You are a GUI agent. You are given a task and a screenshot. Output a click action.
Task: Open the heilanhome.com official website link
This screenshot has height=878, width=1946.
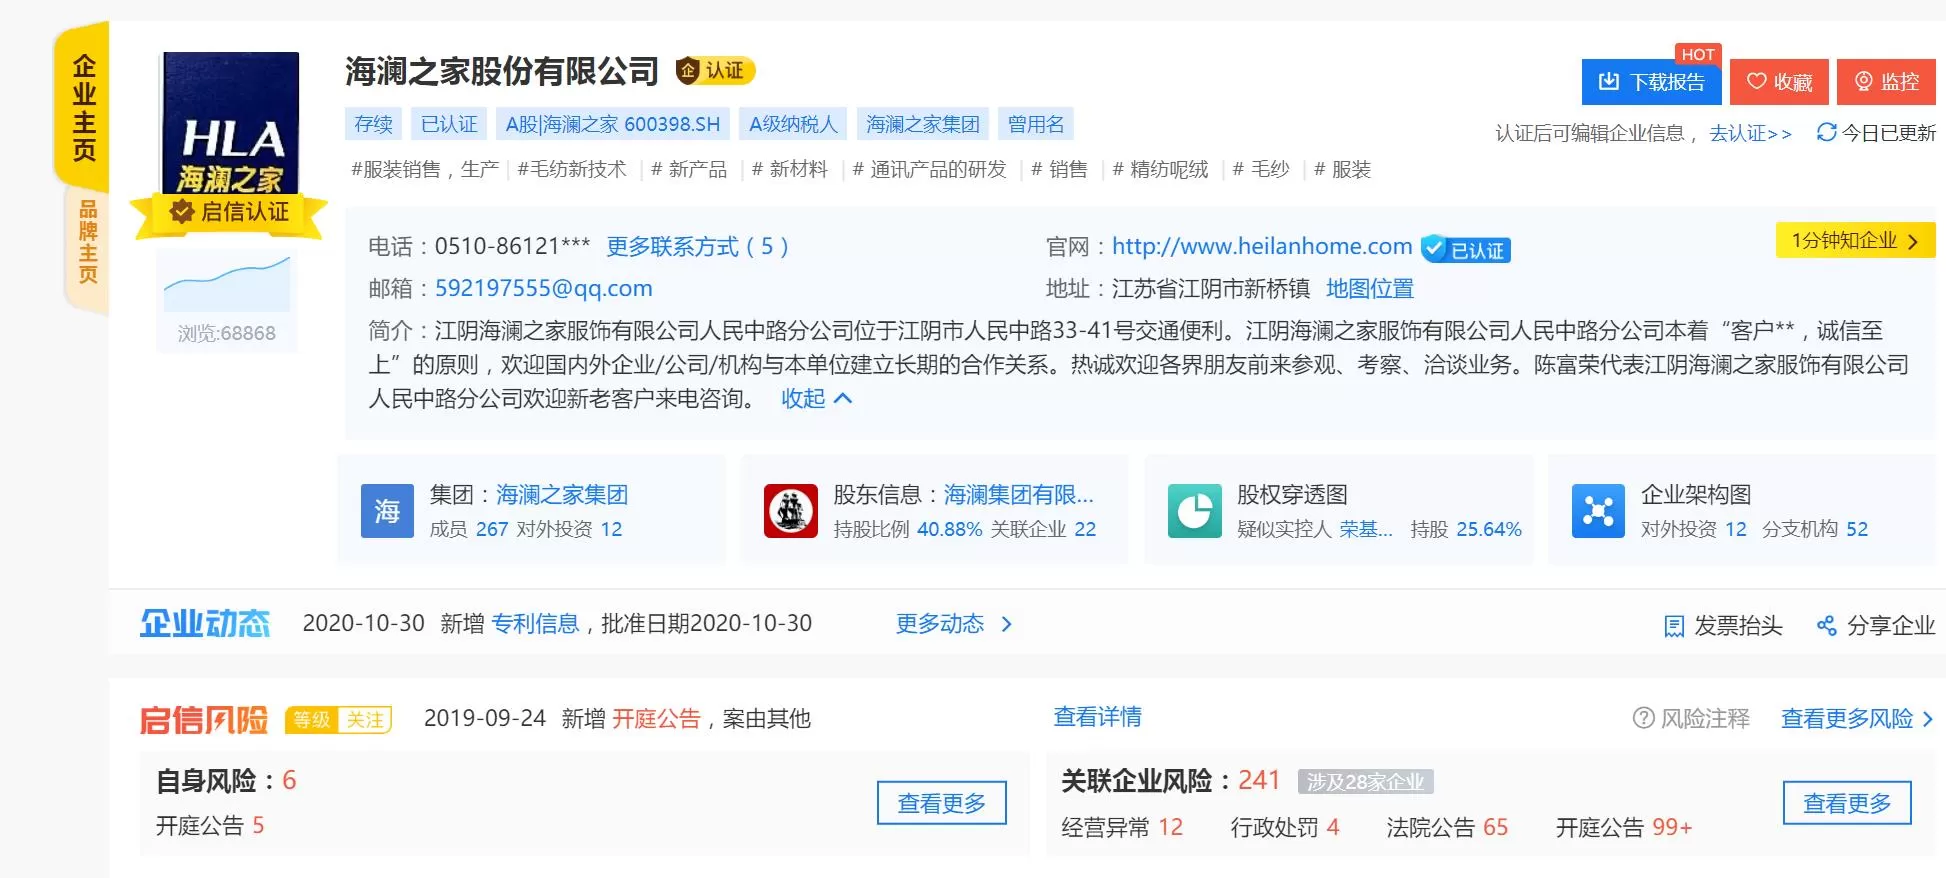pos(1262,246)
